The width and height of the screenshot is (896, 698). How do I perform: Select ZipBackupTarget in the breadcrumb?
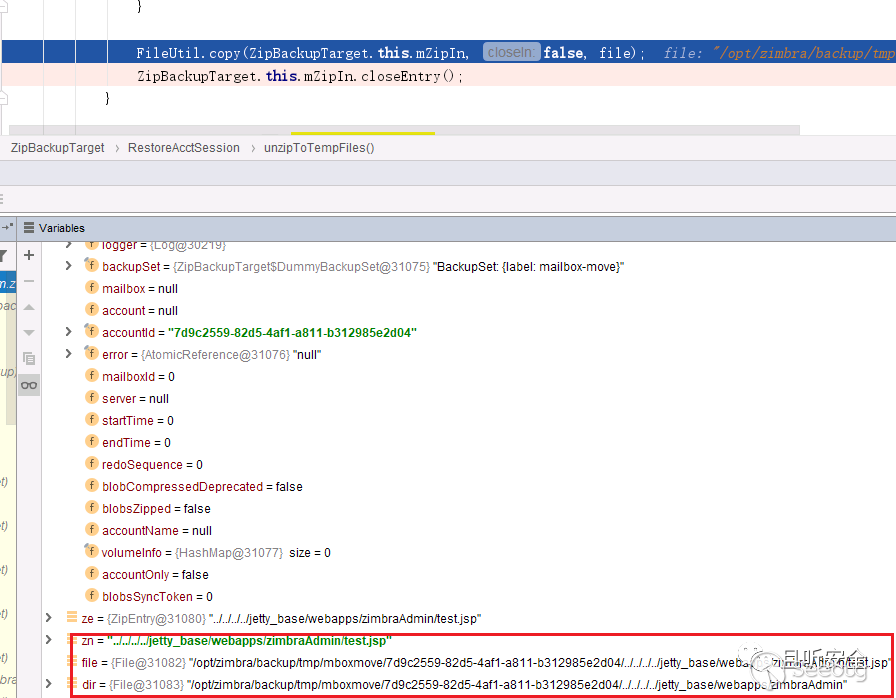57,148
